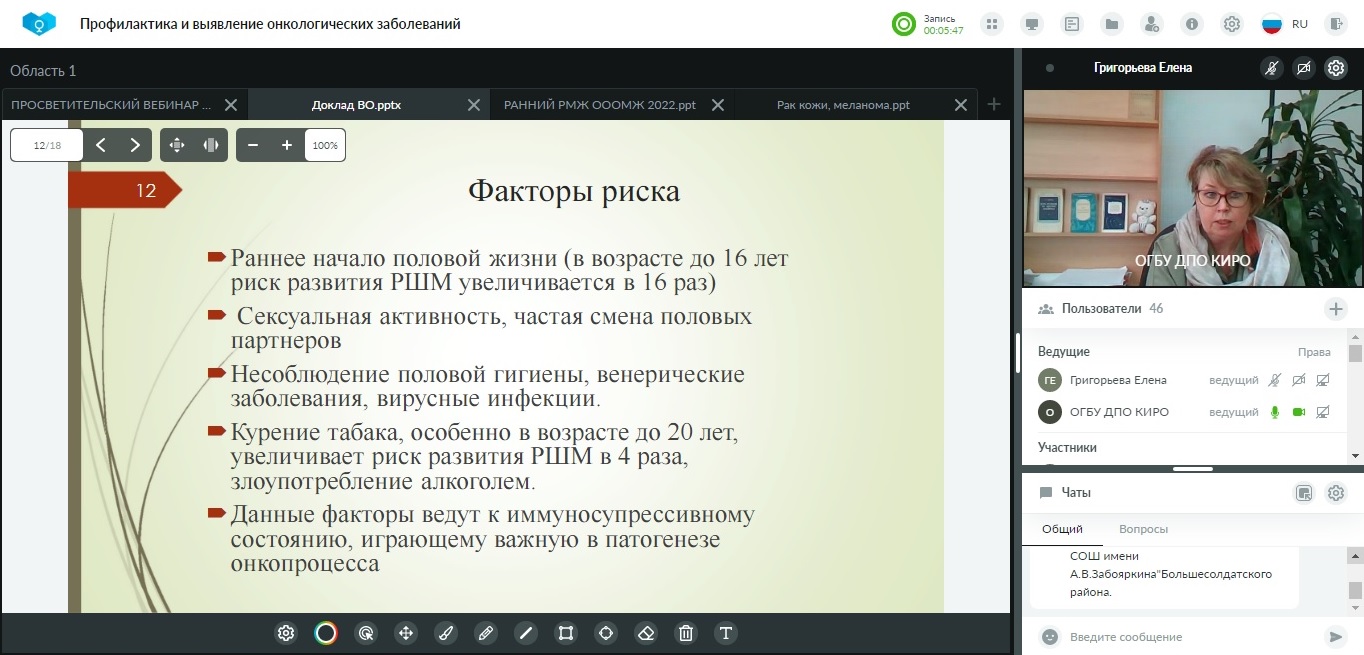
Task: Click the slide number 12/18 field
Action: click(x=47, y=145)
